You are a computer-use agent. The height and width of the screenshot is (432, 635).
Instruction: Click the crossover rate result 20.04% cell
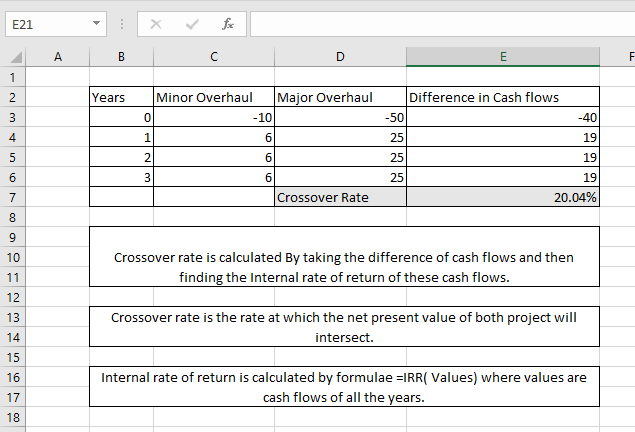(502, 197)
